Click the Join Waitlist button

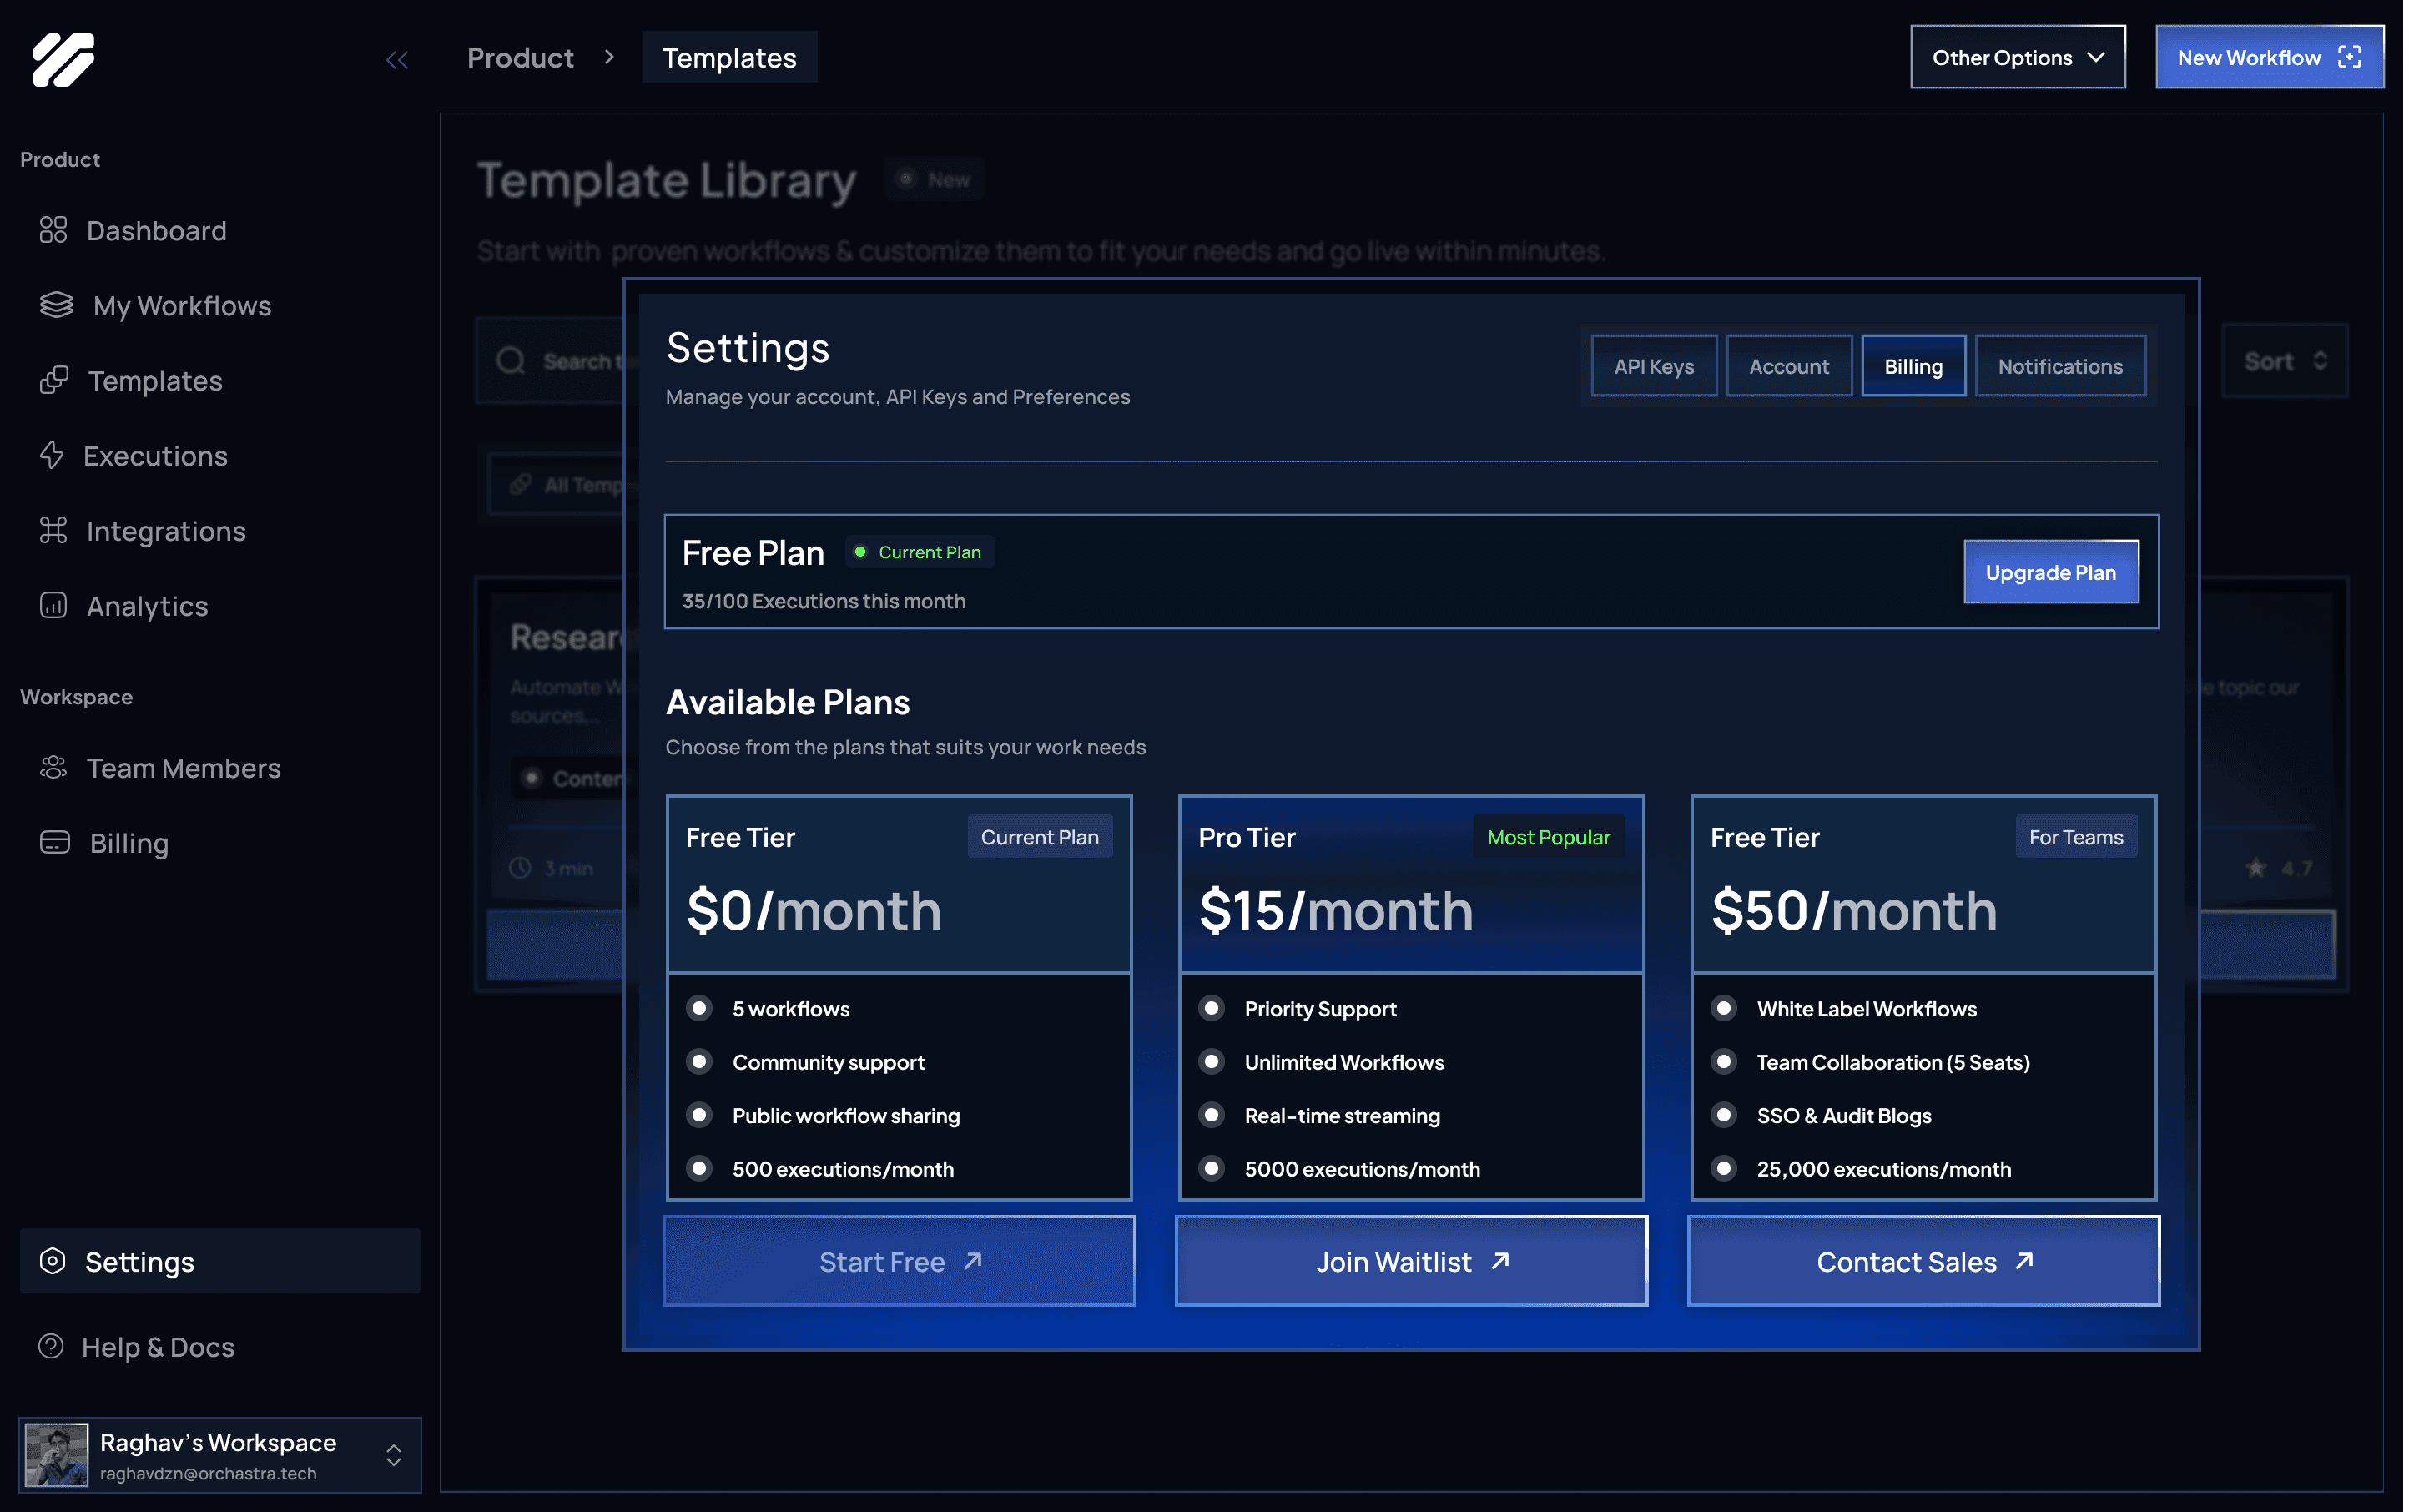tap(1411, 1261)
